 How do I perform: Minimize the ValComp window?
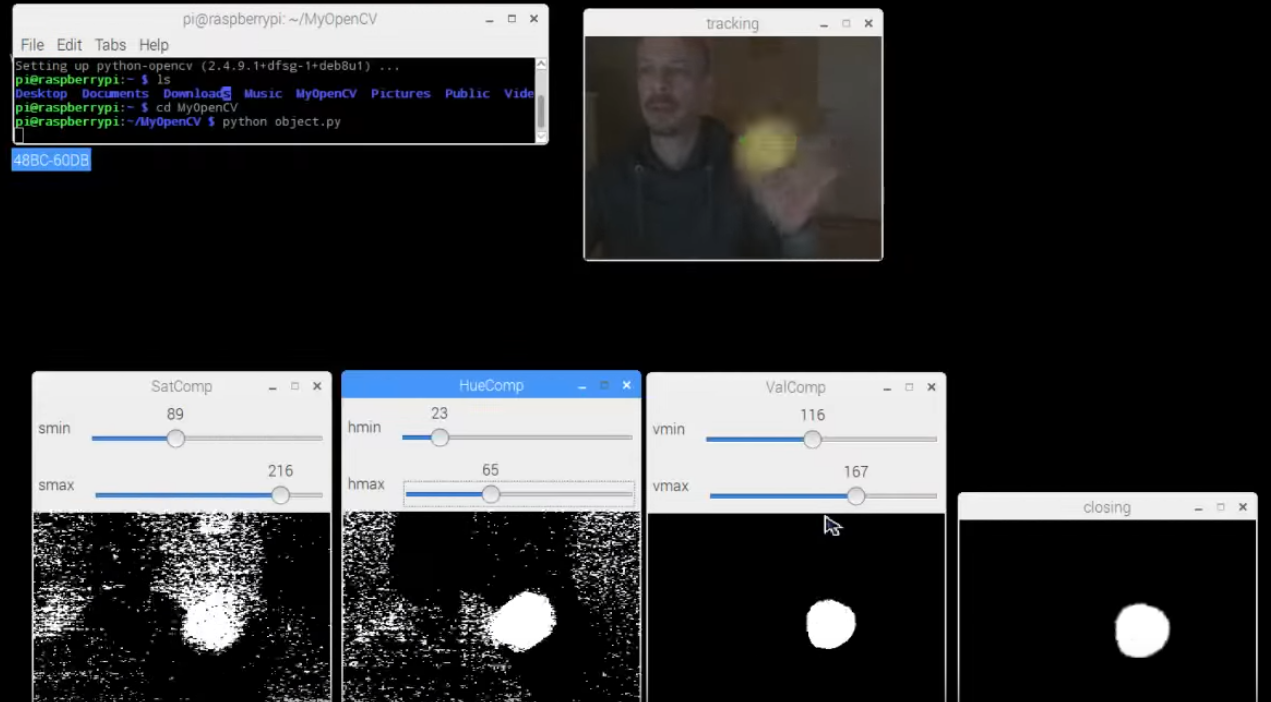pyautogui.click(x=886, y=387)
